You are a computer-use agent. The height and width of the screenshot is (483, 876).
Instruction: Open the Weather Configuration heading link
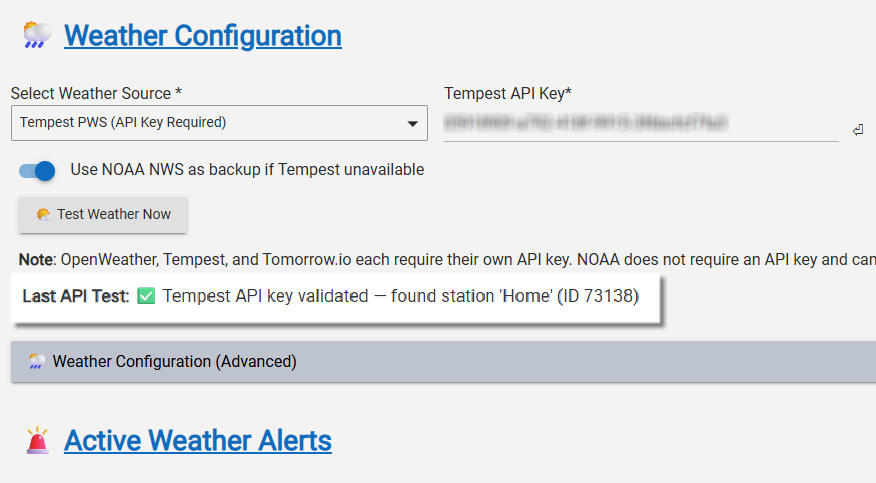point(202,36)
